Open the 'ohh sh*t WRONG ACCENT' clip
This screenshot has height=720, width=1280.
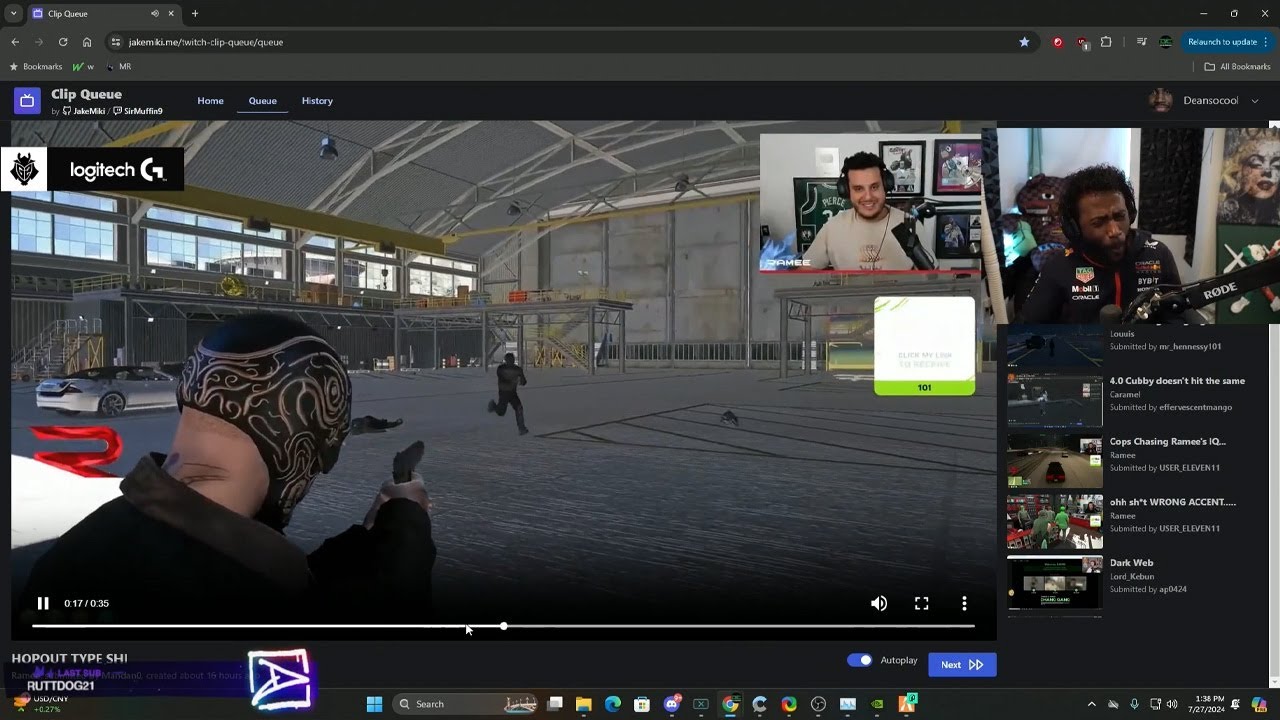[1173, 502]
